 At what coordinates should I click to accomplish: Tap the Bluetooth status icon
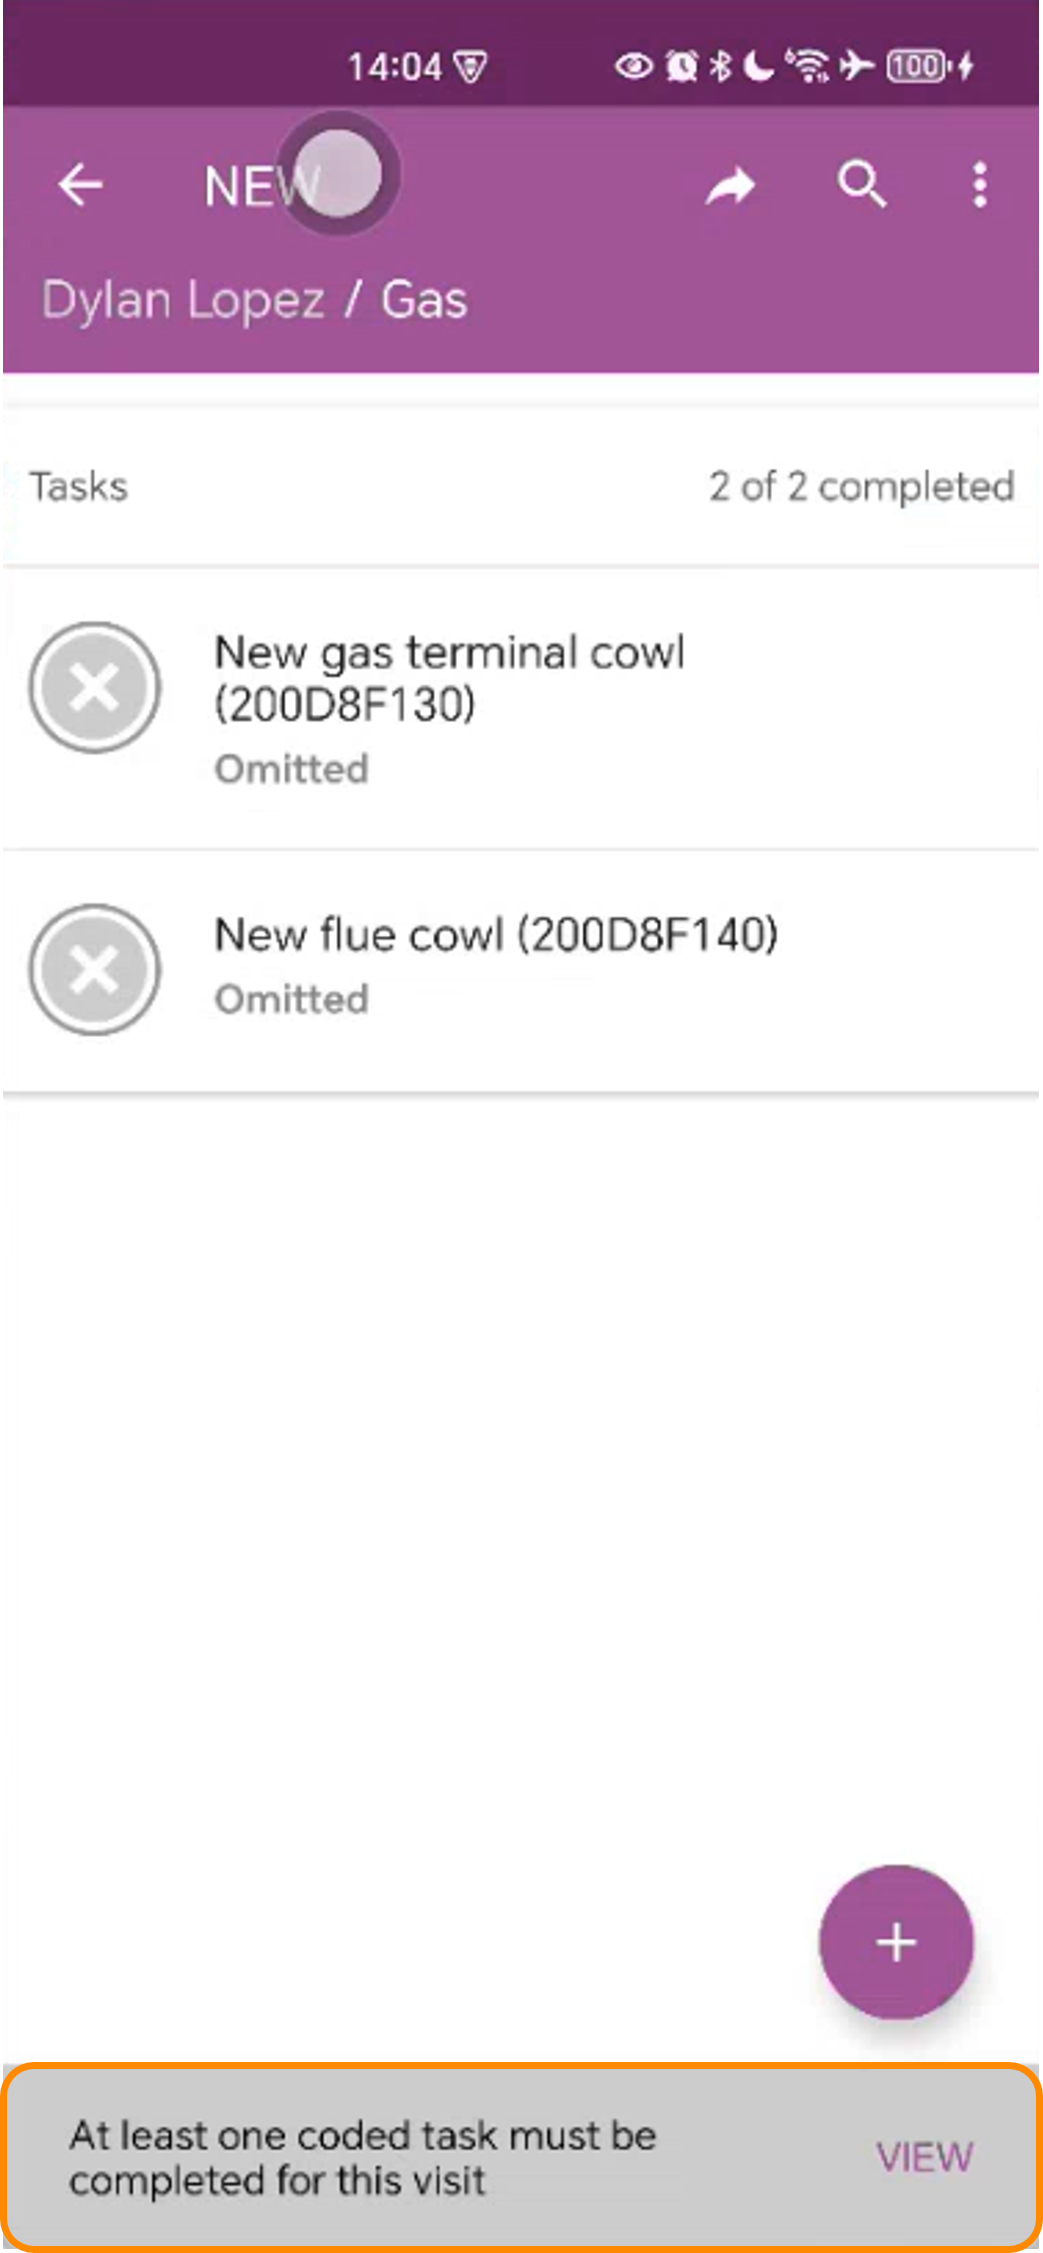720,67
